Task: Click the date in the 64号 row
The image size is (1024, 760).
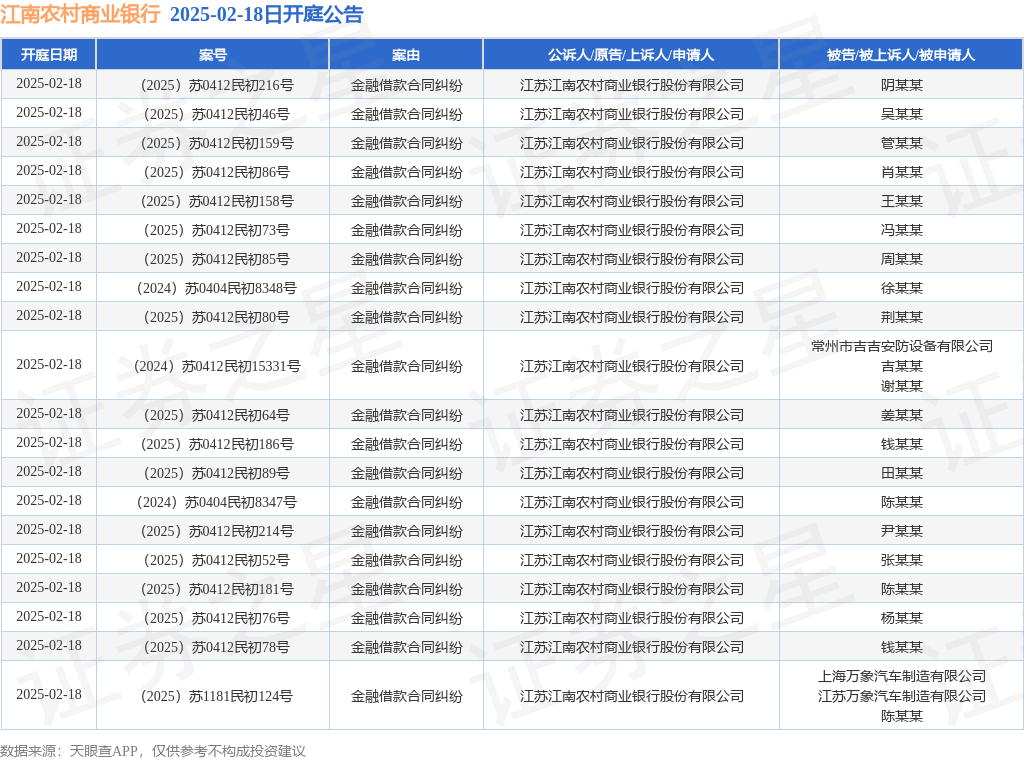Action: [49, 413]
